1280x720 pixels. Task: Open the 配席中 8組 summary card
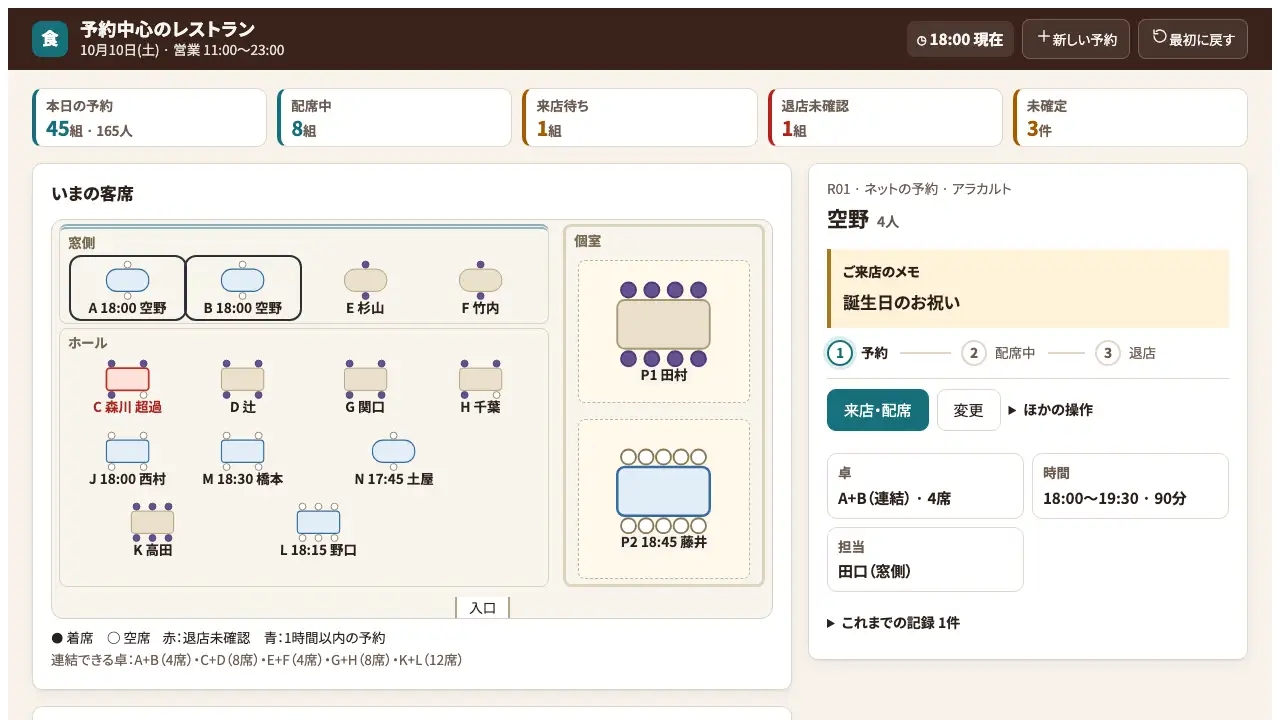click(395, 118)
